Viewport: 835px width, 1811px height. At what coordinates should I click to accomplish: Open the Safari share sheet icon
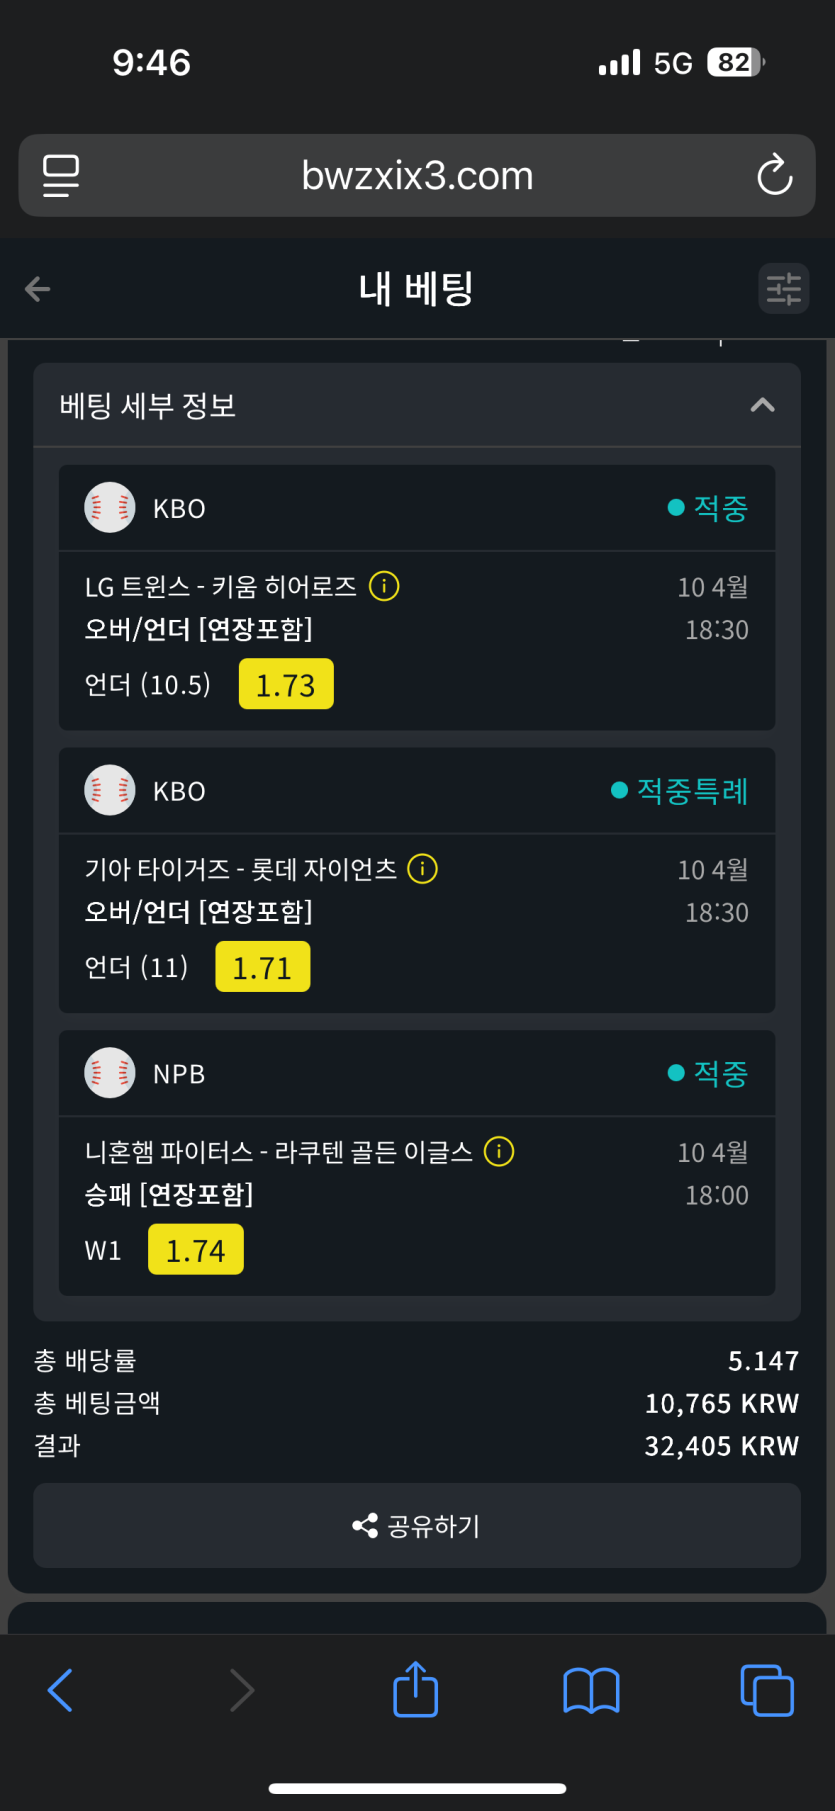tap(416, 1690)
